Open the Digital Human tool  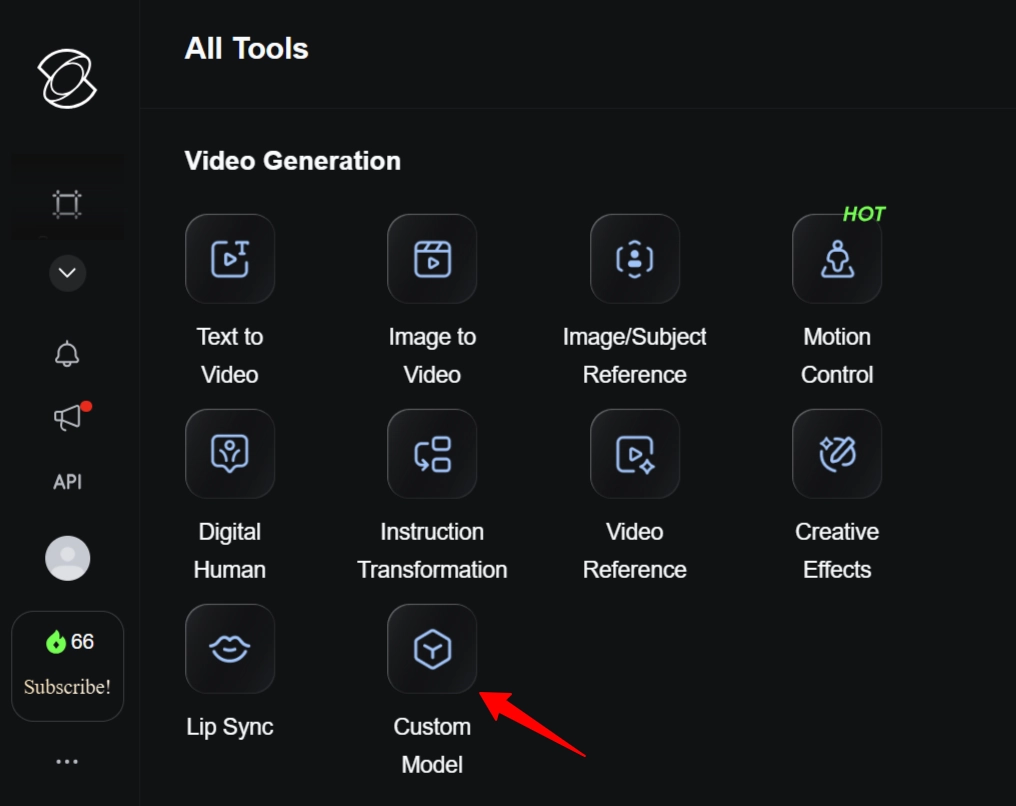point(230,454)
